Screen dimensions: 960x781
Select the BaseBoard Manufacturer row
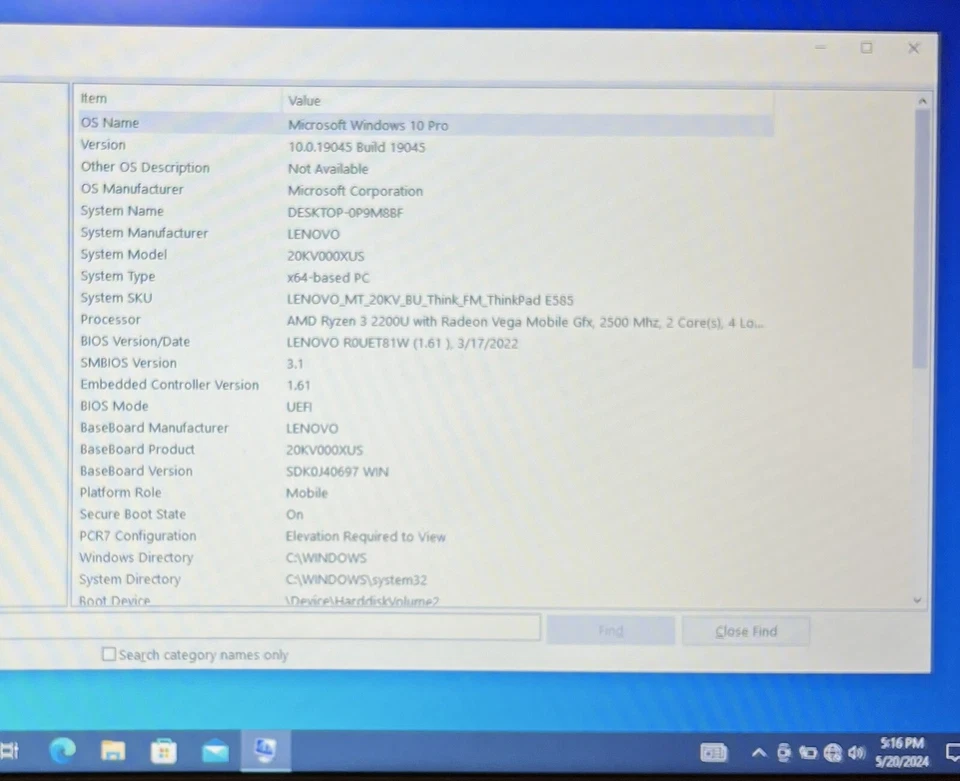pyautogui.click(x=426, y=428)
